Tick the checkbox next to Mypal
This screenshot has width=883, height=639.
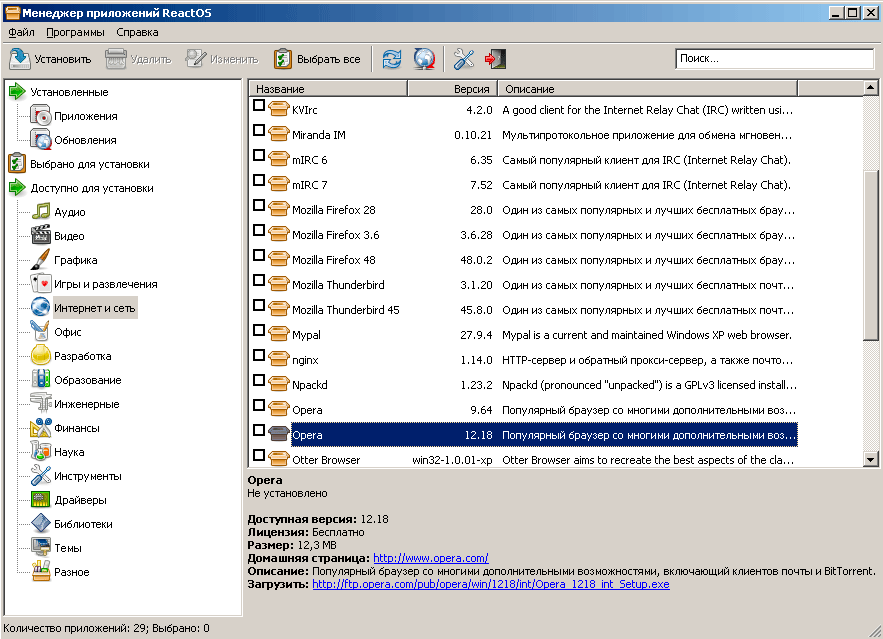point(259,330)
